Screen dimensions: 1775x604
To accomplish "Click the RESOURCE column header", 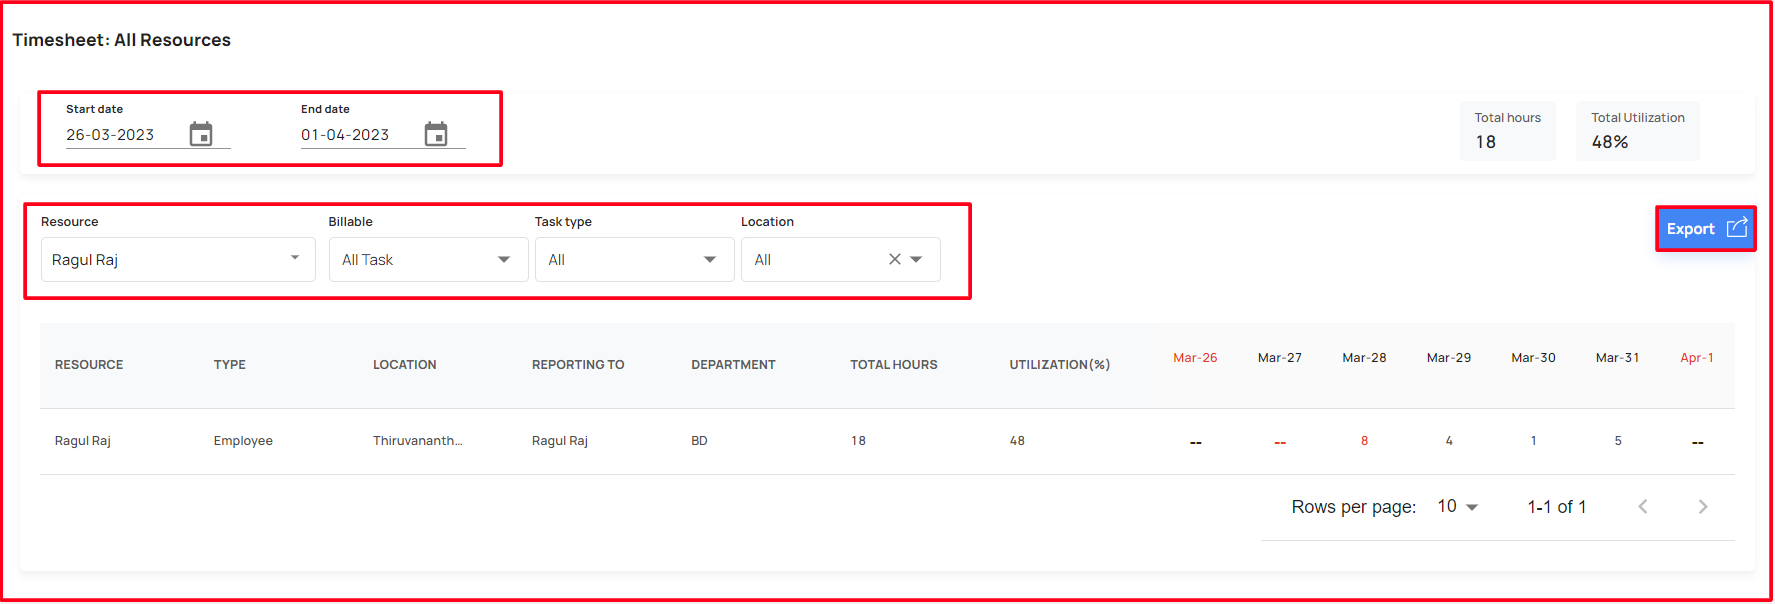I will 89,365.
